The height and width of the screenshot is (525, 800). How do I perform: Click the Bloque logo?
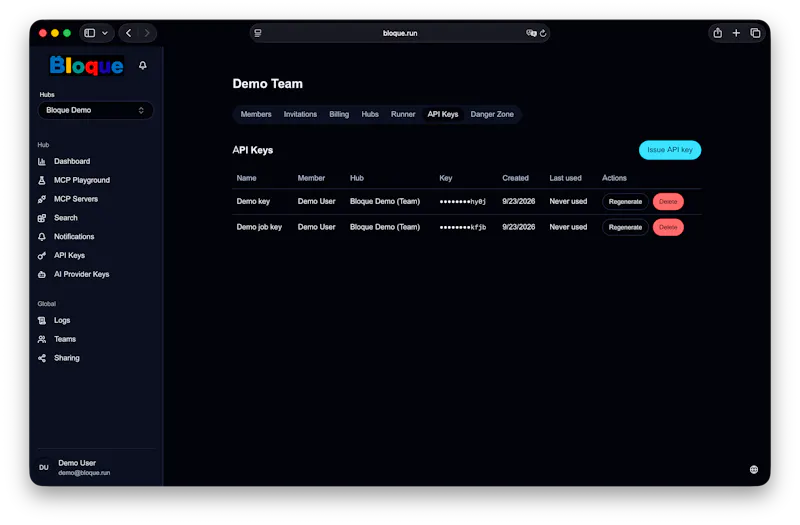click(x=86, y=65)
